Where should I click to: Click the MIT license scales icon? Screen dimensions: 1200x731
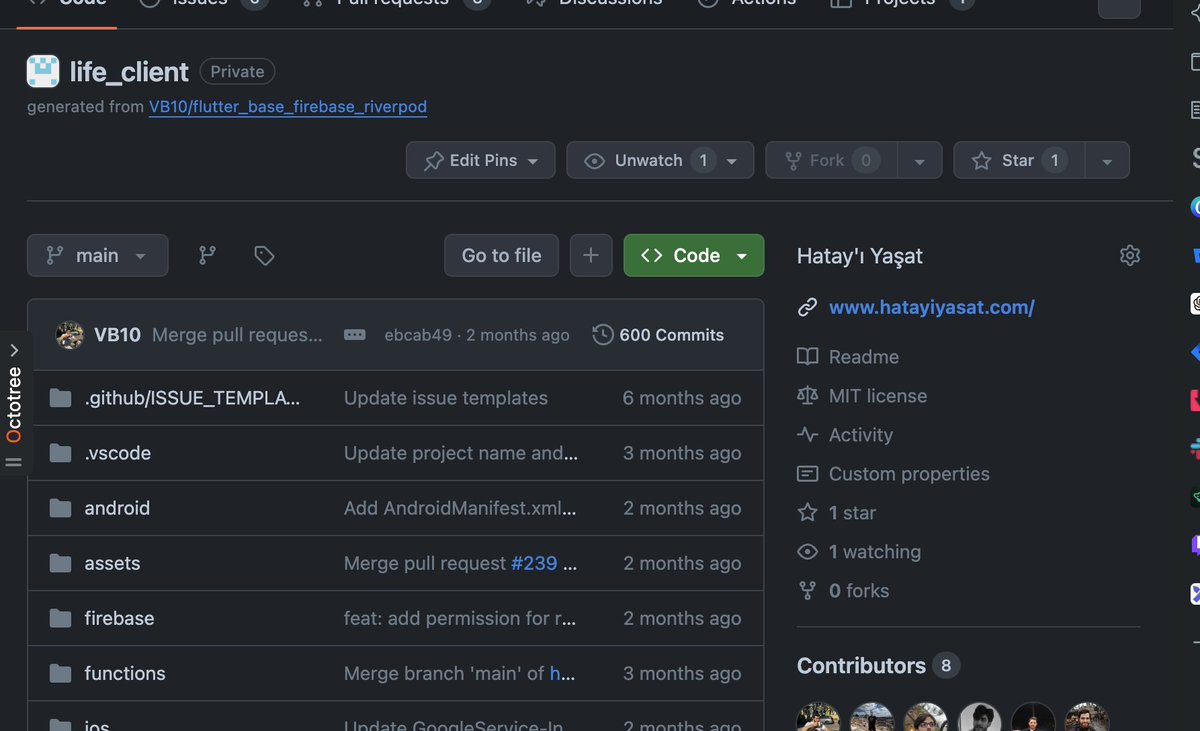coord(808,395)
